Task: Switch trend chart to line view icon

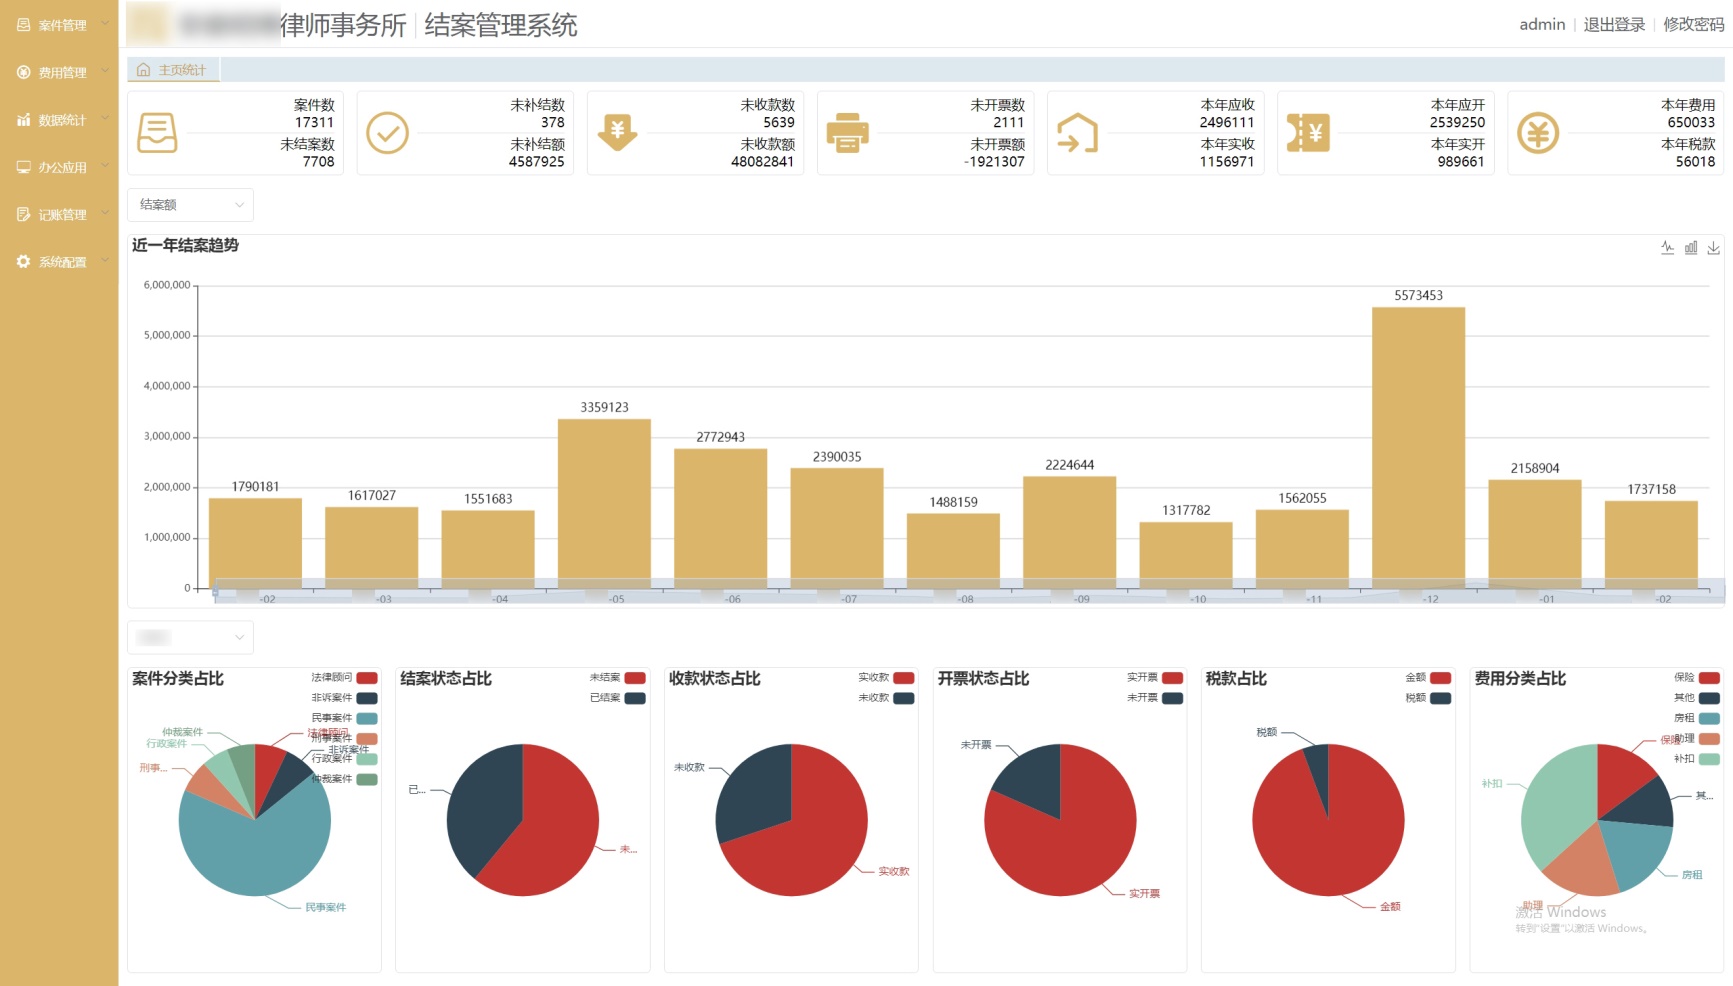Action: click(1667, 247)
